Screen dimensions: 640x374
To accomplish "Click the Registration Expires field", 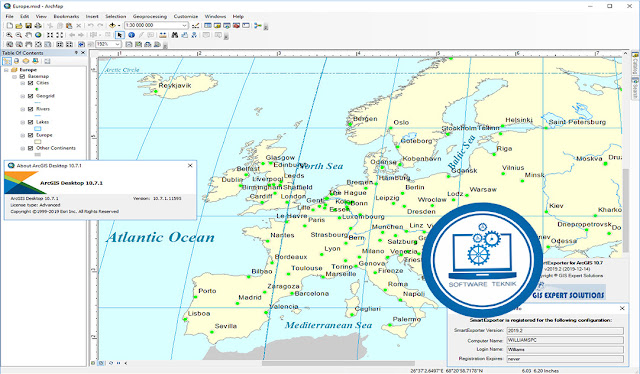I will coord(565,359).
